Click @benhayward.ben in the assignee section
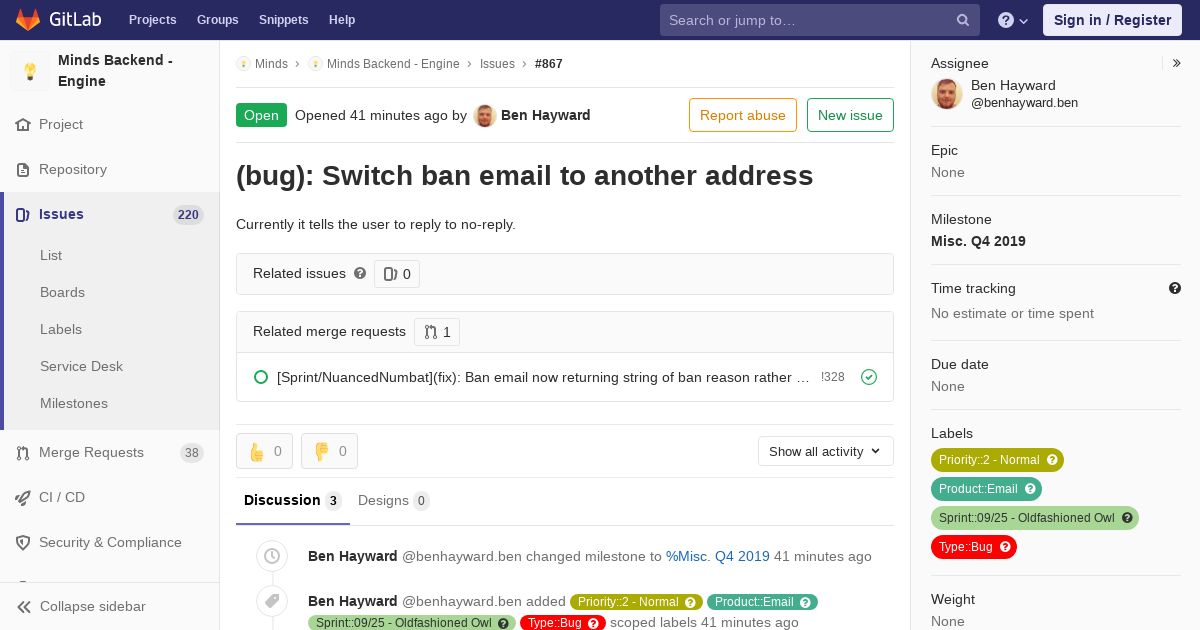The width and height of the screenshot is (1200, 630). tap(1024, 103)
